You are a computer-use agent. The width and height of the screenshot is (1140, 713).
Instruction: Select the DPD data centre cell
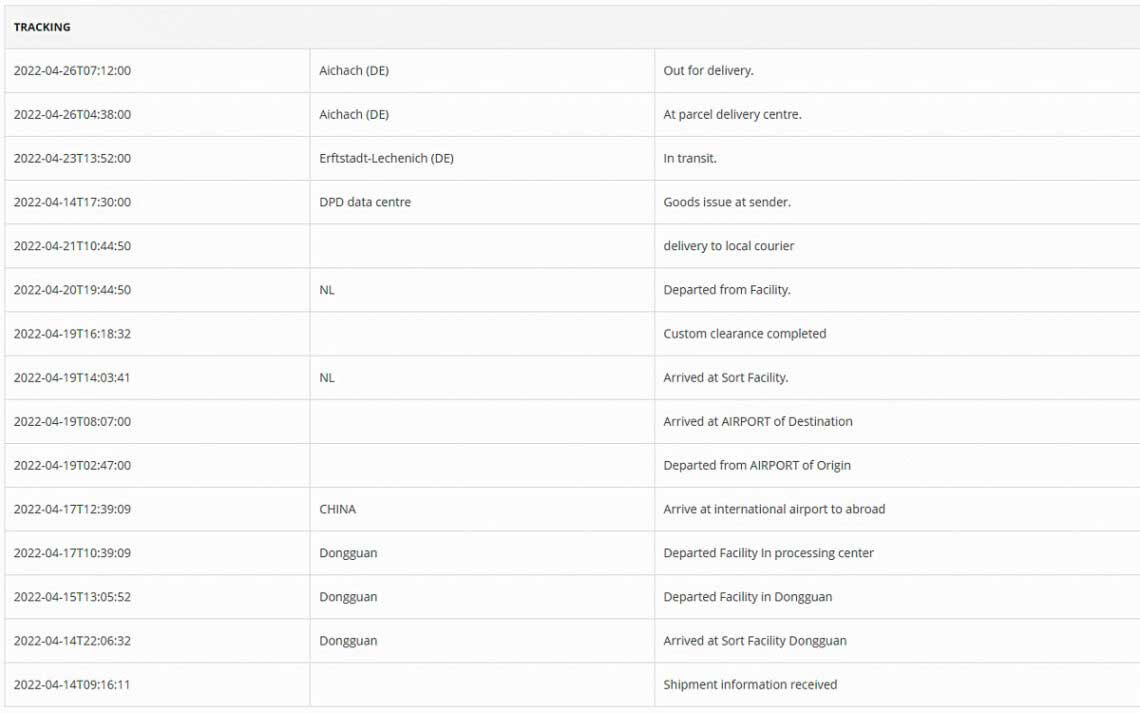pos(365,202)
